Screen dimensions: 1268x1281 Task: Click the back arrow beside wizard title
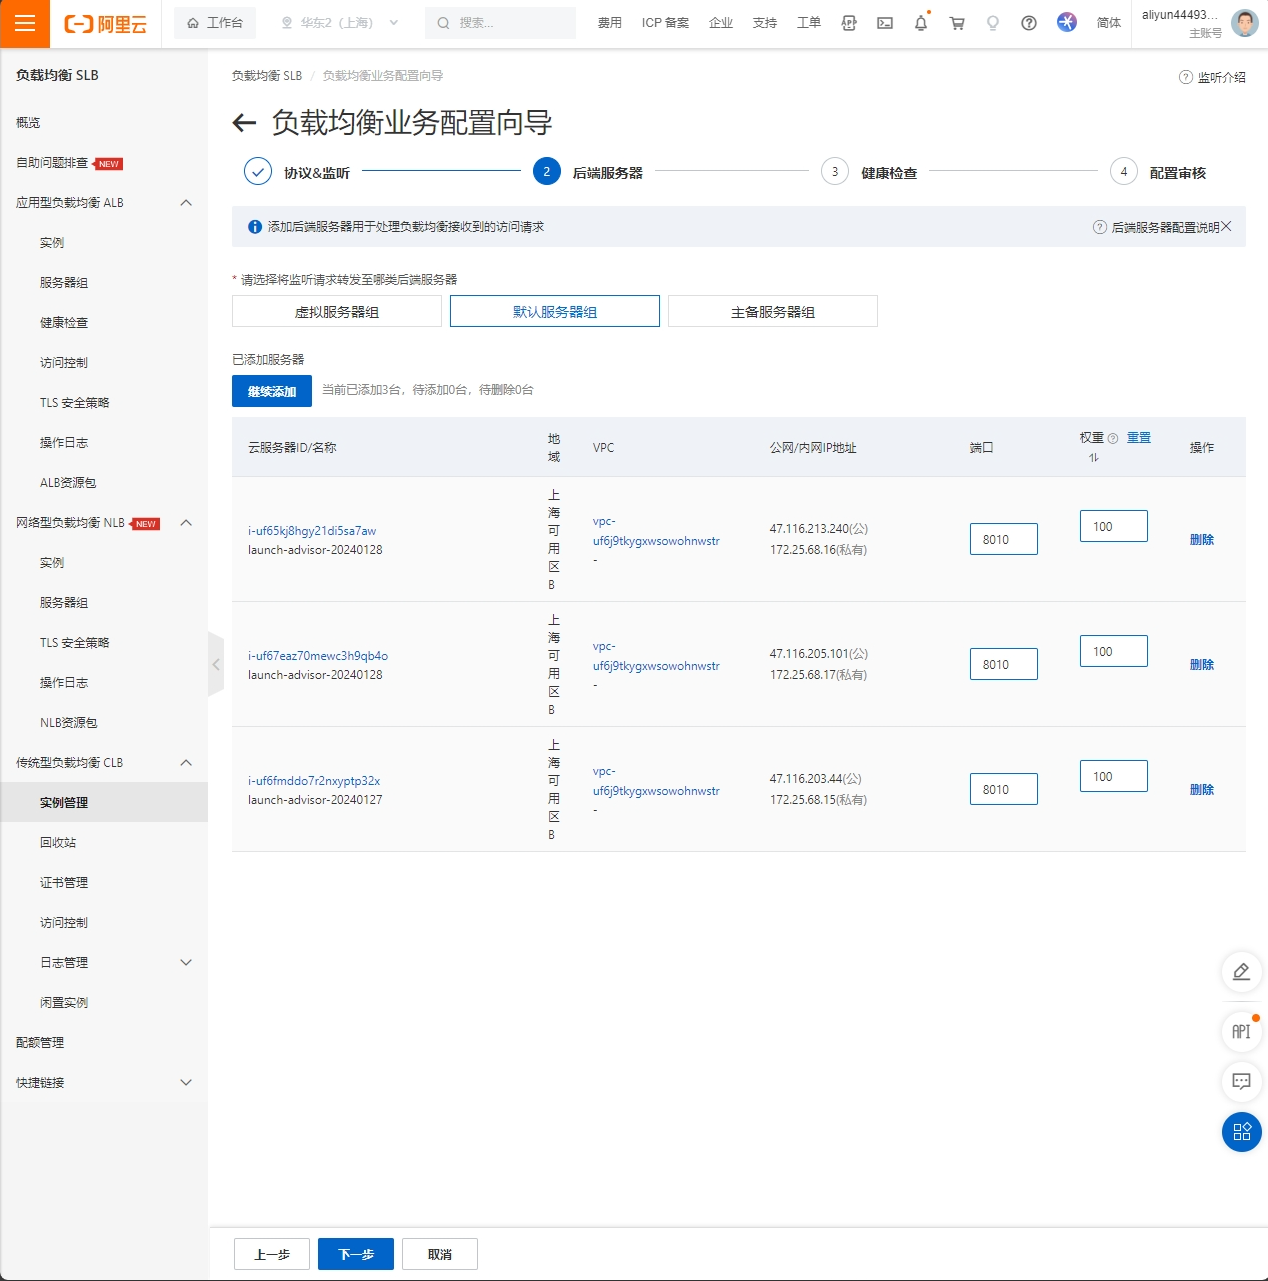(x=244, y=123)
